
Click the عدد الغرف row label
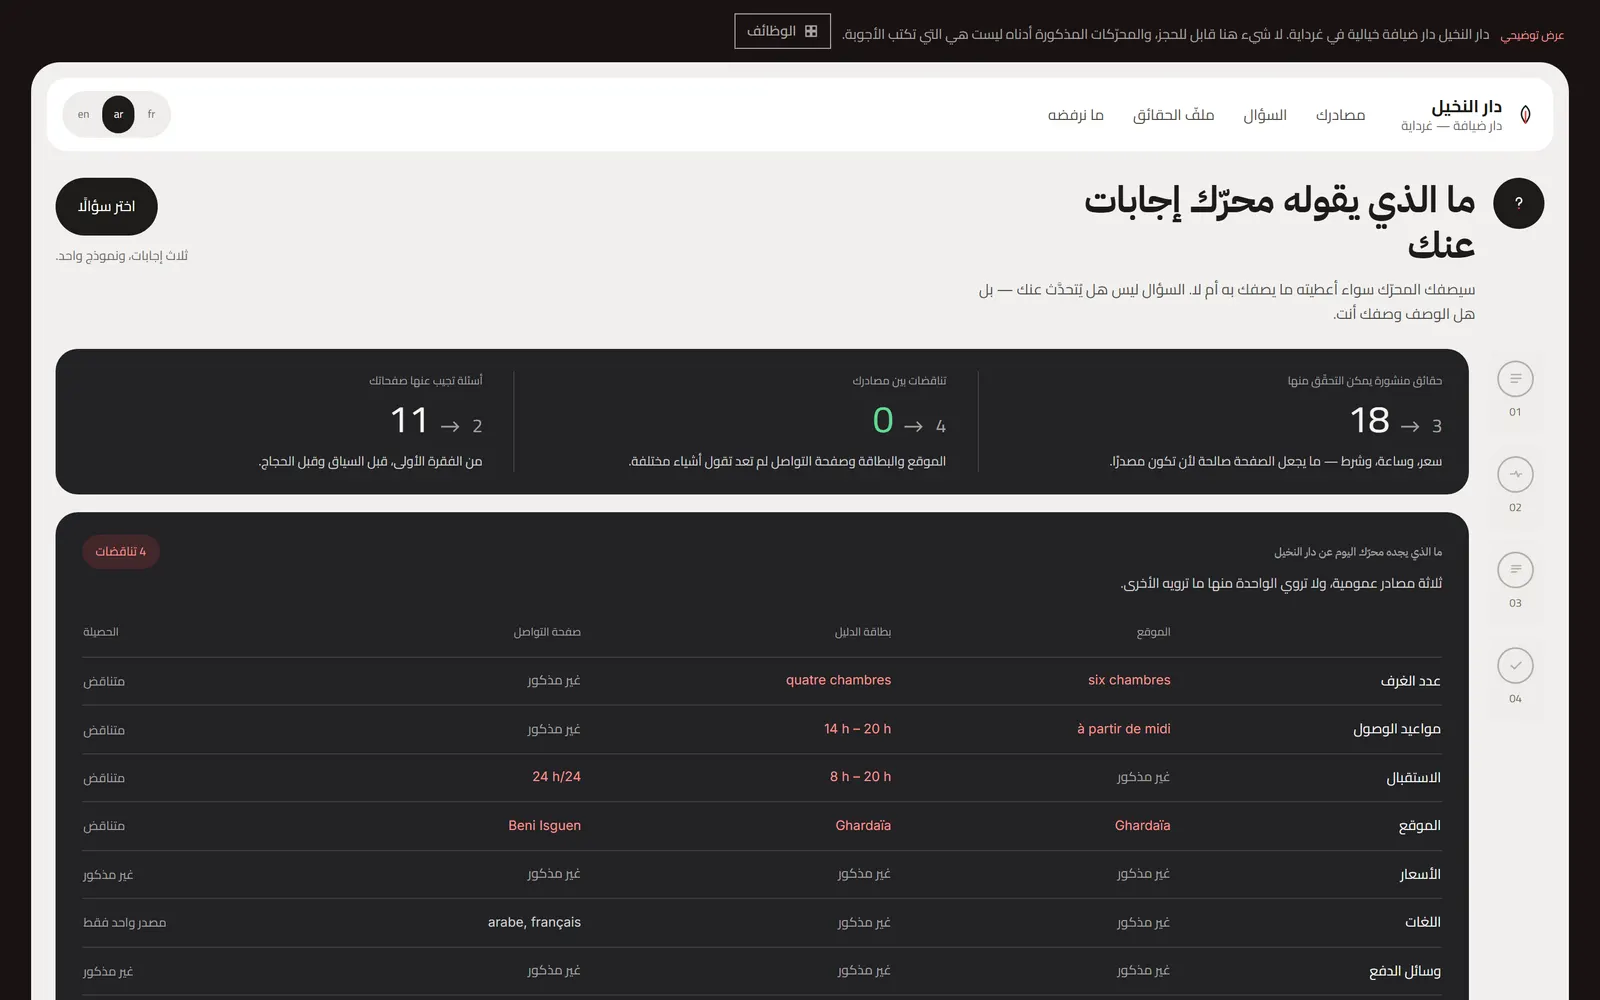[x=1411, y=681]
